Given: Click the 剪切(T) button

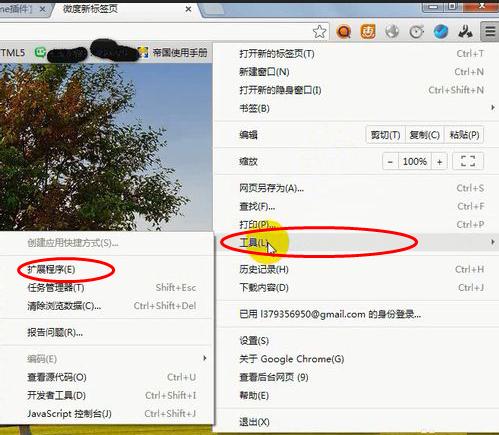Looking at the screenshot, I should (386, 135).
